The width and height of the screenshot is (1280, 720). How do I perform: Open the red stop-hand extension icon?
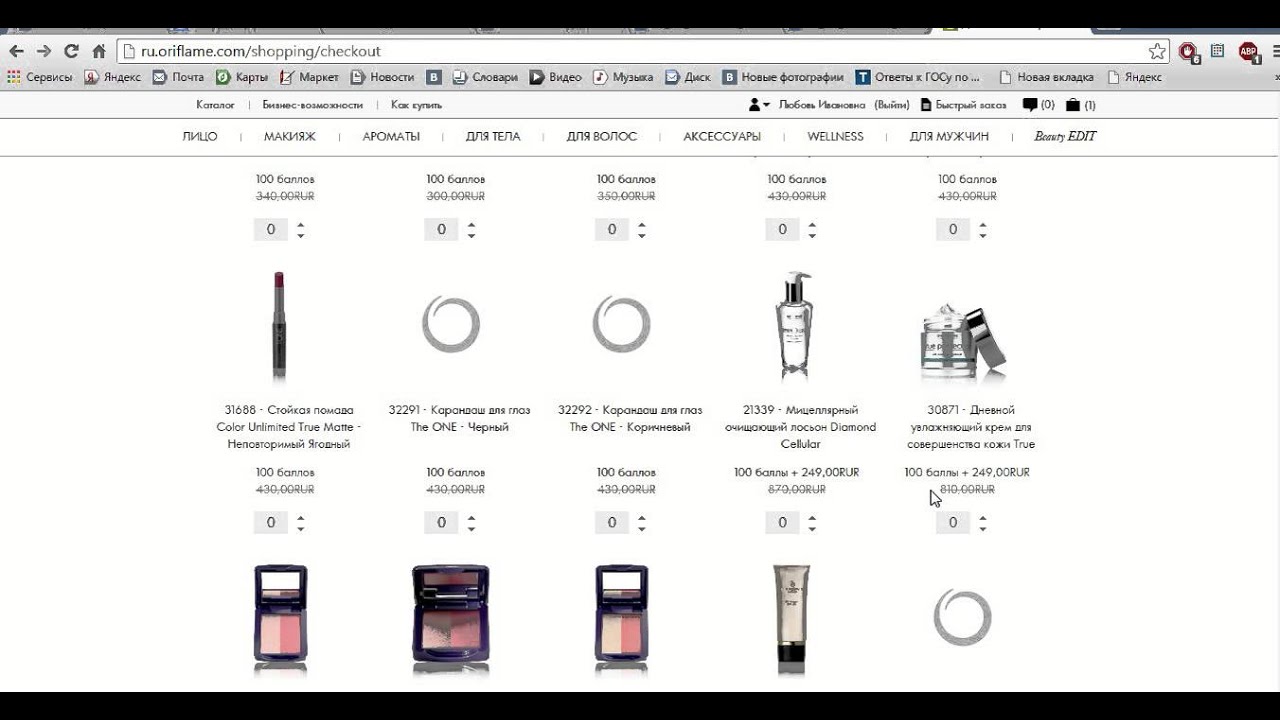click(1188, 51)
